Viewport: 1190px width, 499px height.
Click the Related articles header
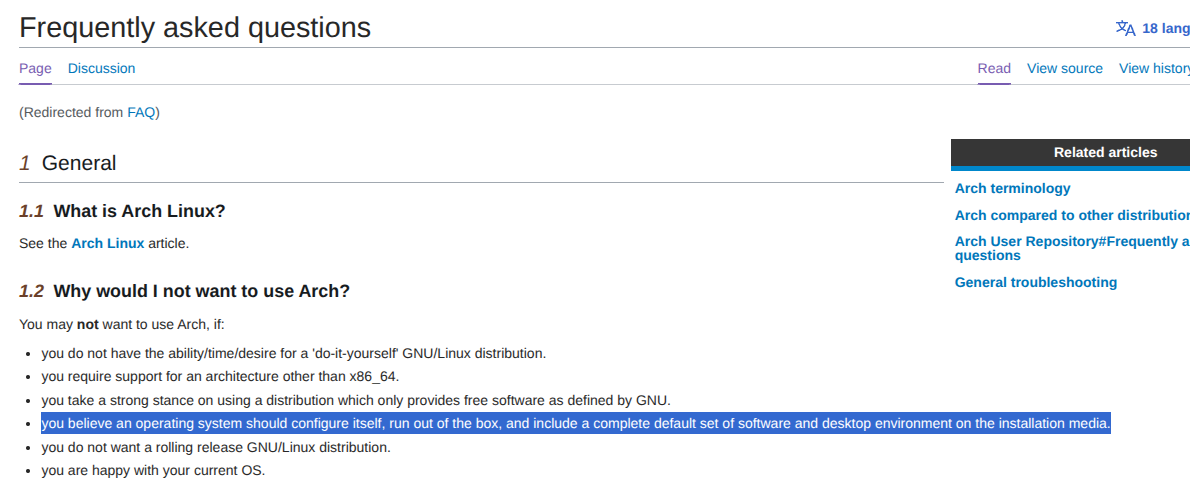(1105, 152)
